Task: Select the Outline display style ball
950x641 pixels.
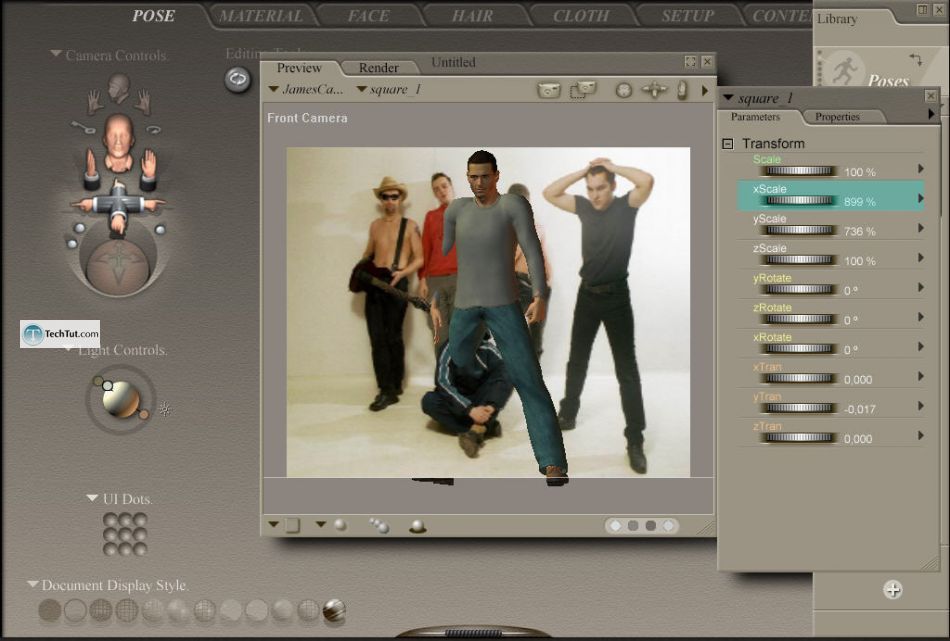Action: [75, 611]
